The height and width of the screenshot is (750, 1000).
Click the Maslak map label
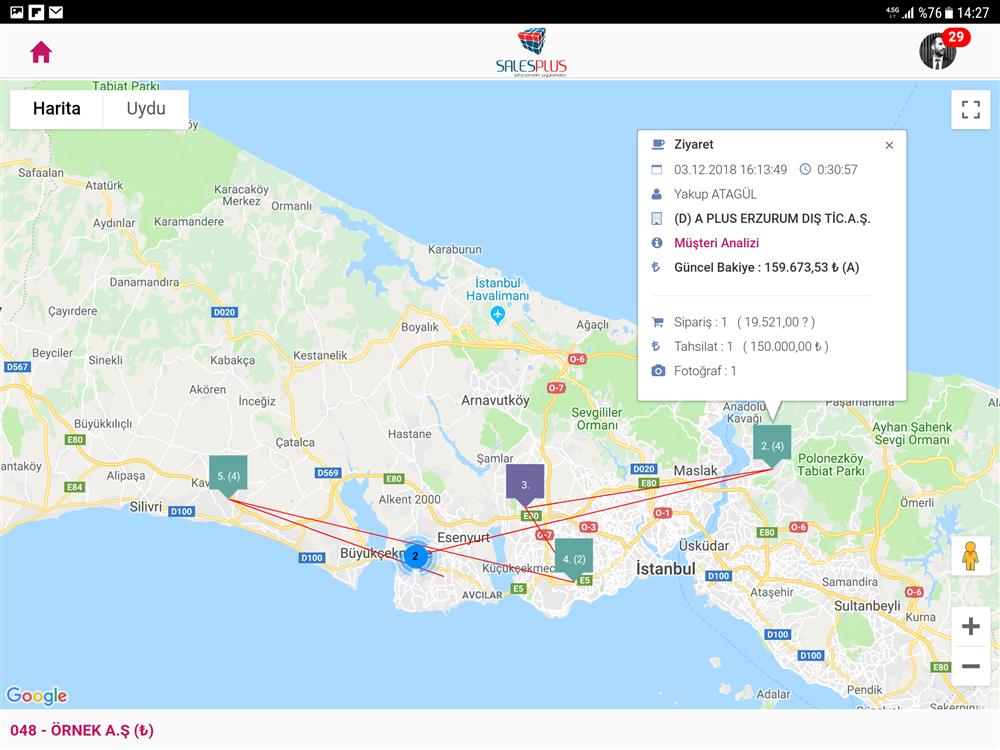coord(696,471)
